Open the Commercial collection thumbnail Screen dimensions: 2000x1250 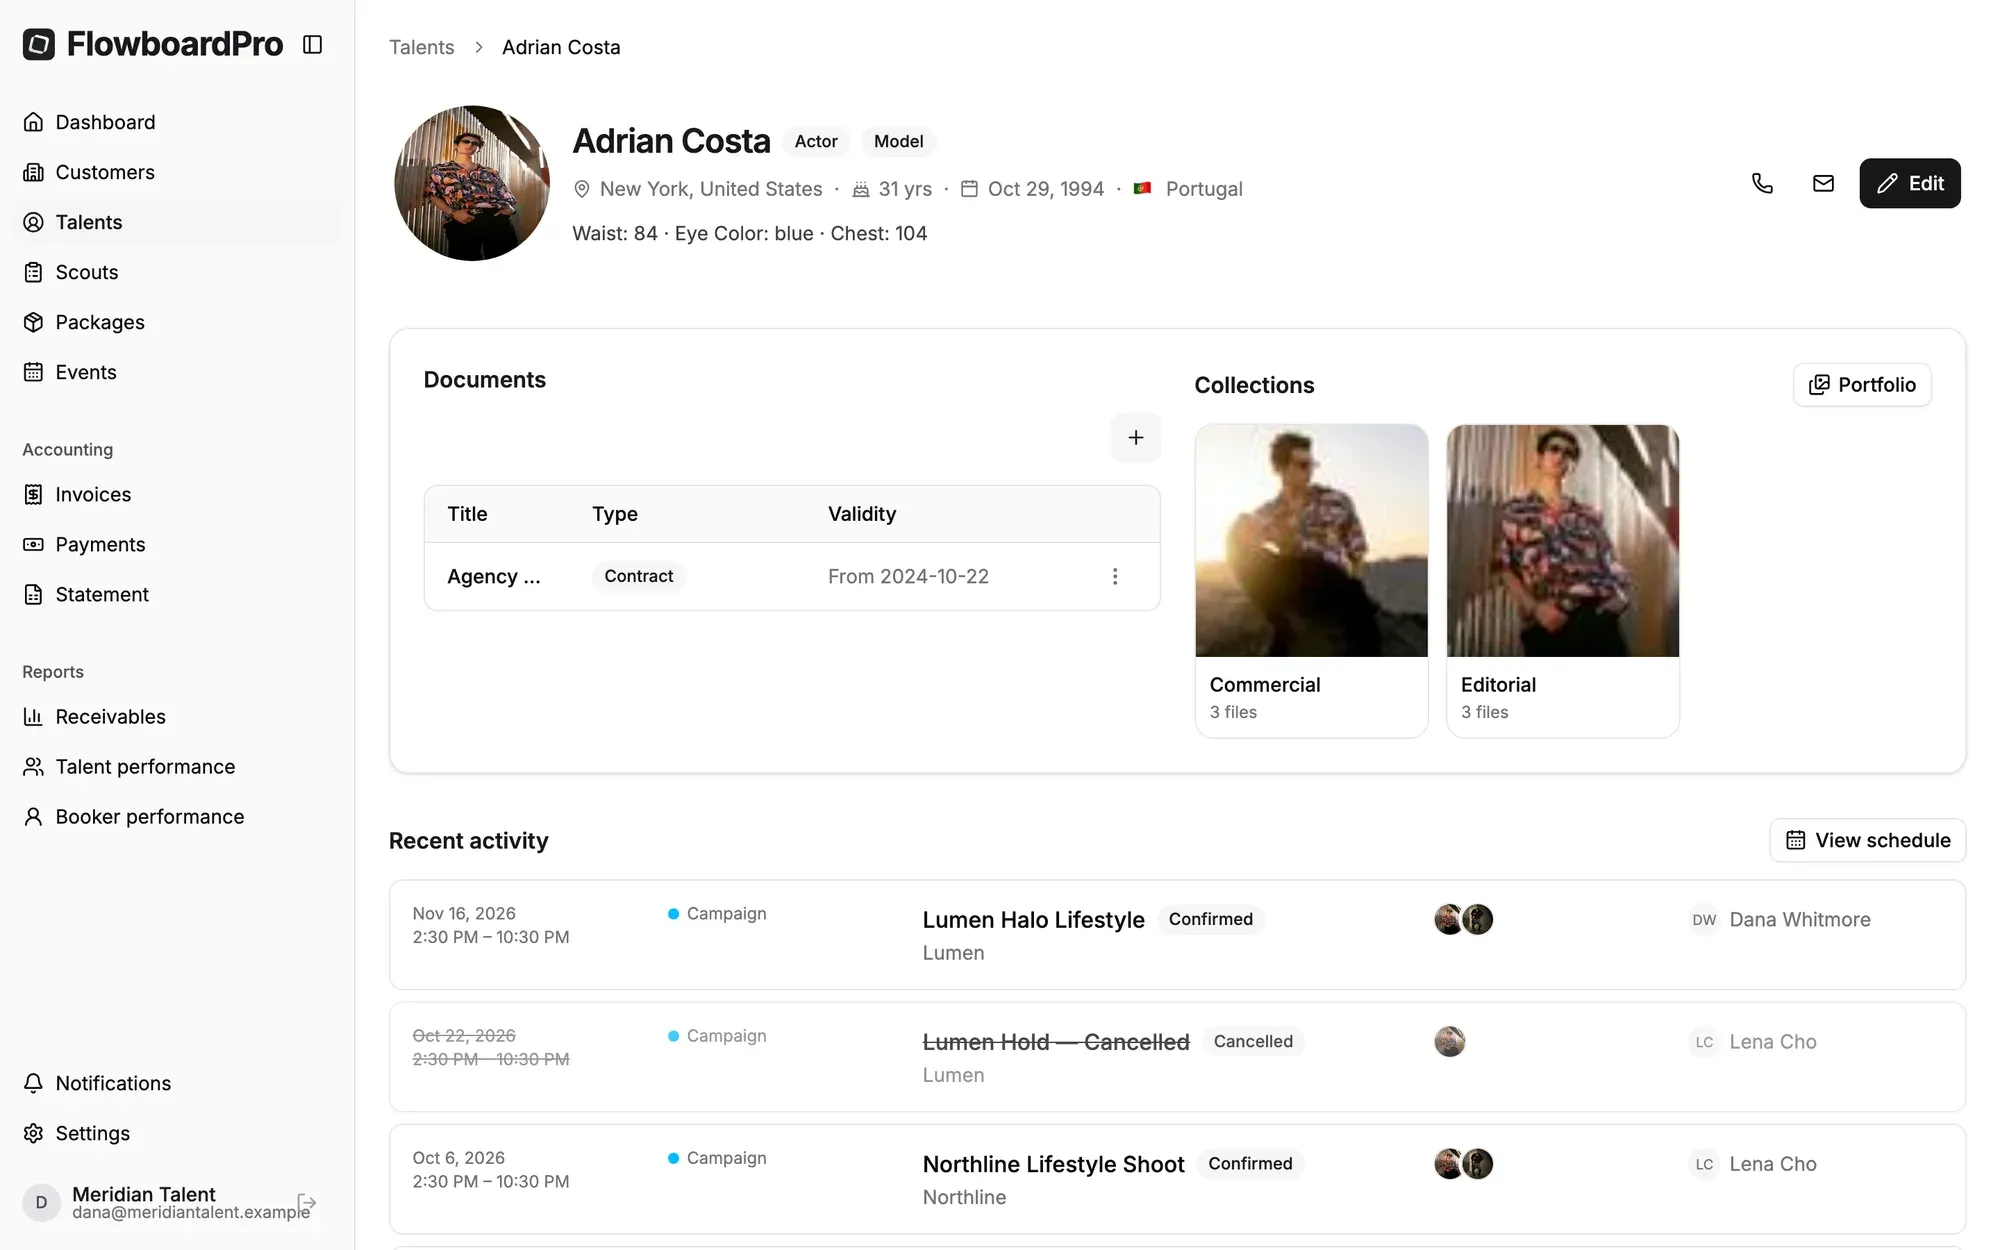click(1311, 541)
